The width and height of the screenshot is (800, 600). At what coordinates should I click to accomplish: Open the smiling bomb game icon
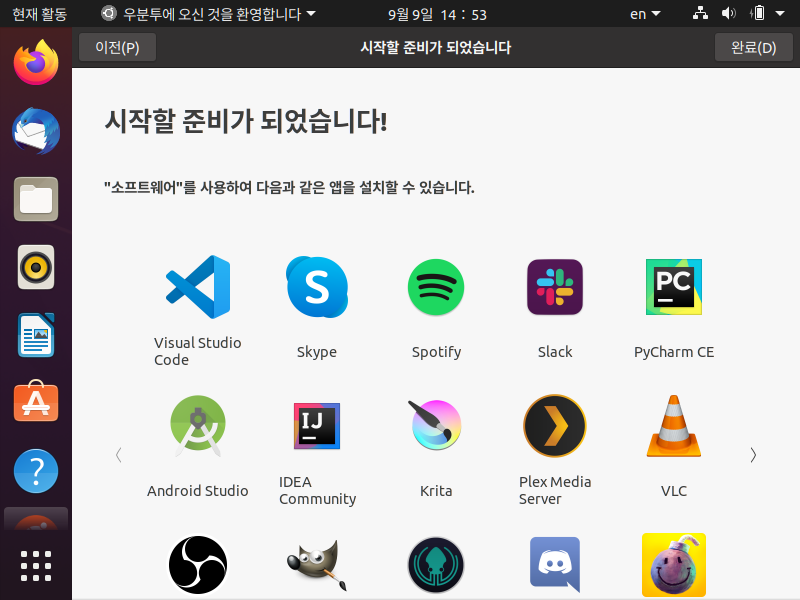click(674, 565)
